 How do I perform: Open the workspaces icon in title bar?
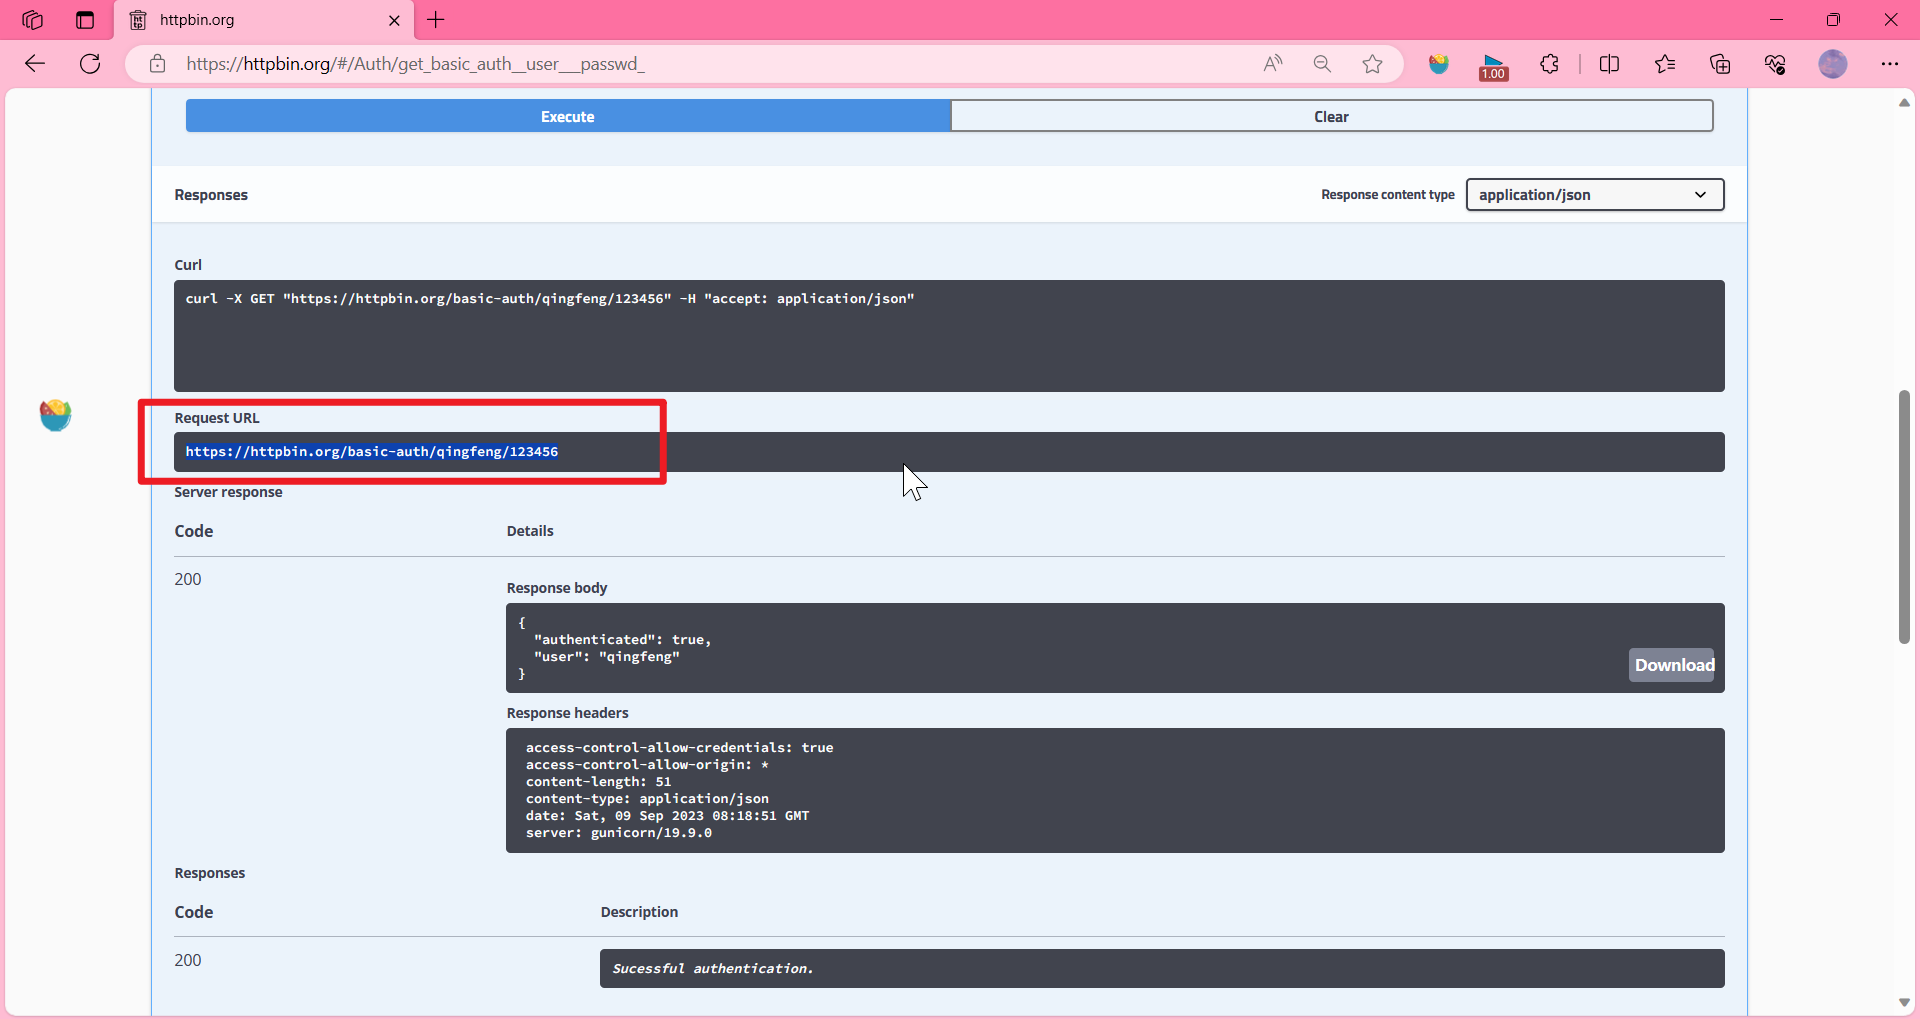32,20
